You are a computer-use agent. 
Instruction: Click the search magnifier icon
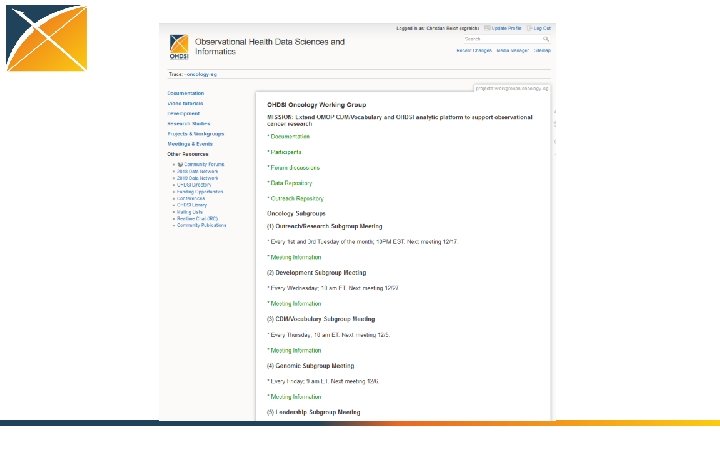click(x=546, y=39)
